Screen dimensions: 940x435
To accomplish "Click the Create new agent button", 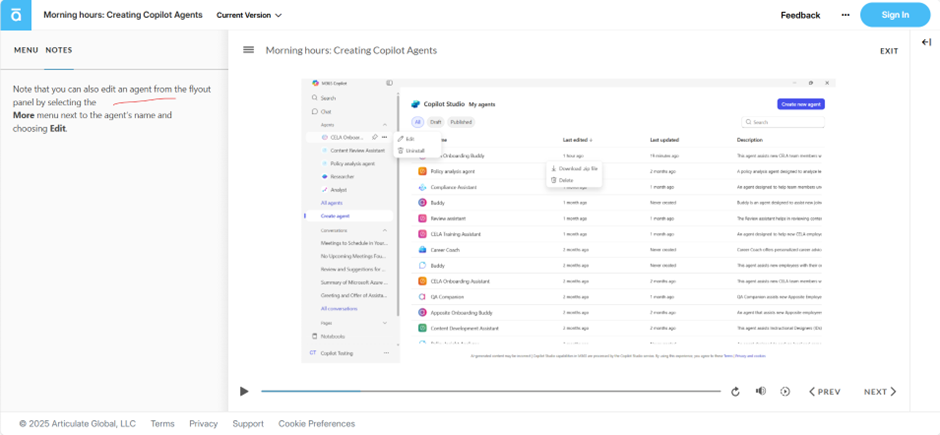I will point(801,104).
